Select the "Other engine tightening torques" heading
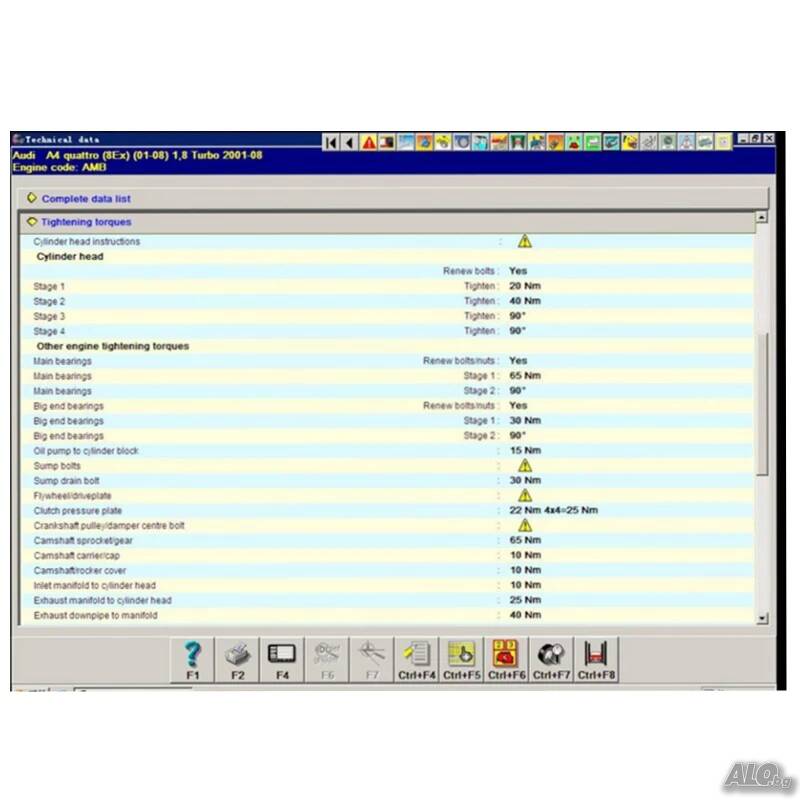 113,346
